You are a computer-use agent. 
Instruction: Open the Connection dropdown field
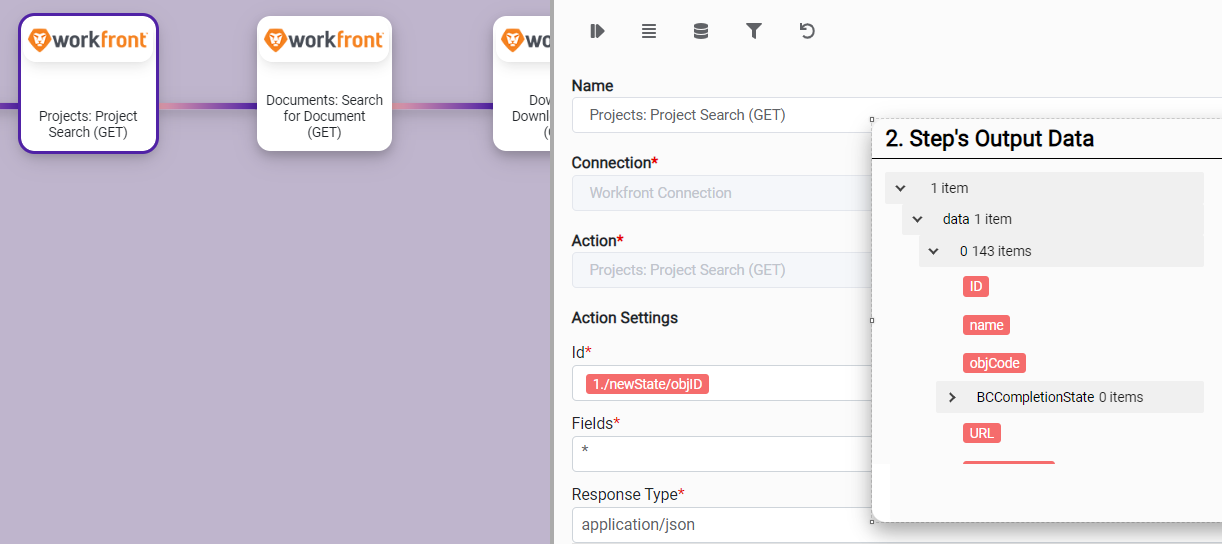coord(720,193)
